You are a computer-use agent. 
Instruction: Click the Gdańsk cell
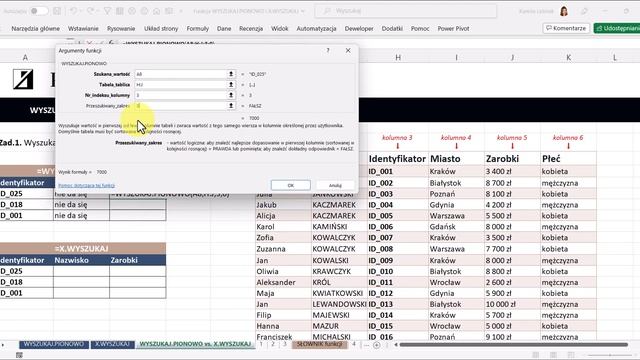click(x=456, y=227)
